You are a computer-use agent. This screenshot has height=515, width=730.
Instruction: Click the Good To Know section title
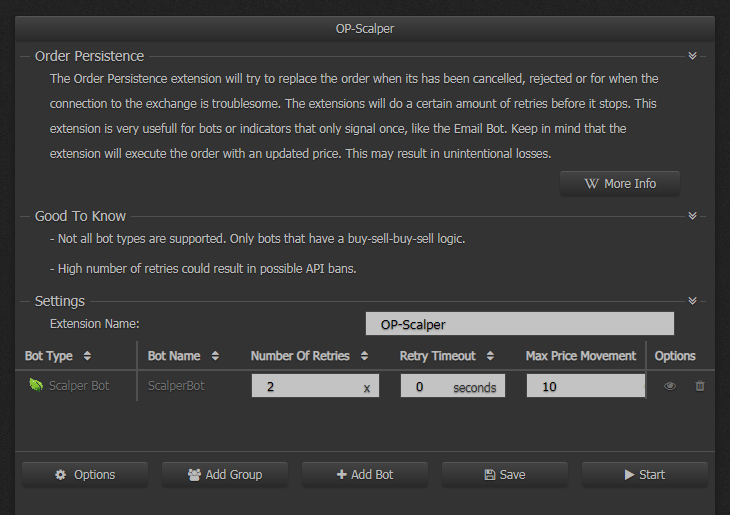pyautogui.click(x=80, y=216)
